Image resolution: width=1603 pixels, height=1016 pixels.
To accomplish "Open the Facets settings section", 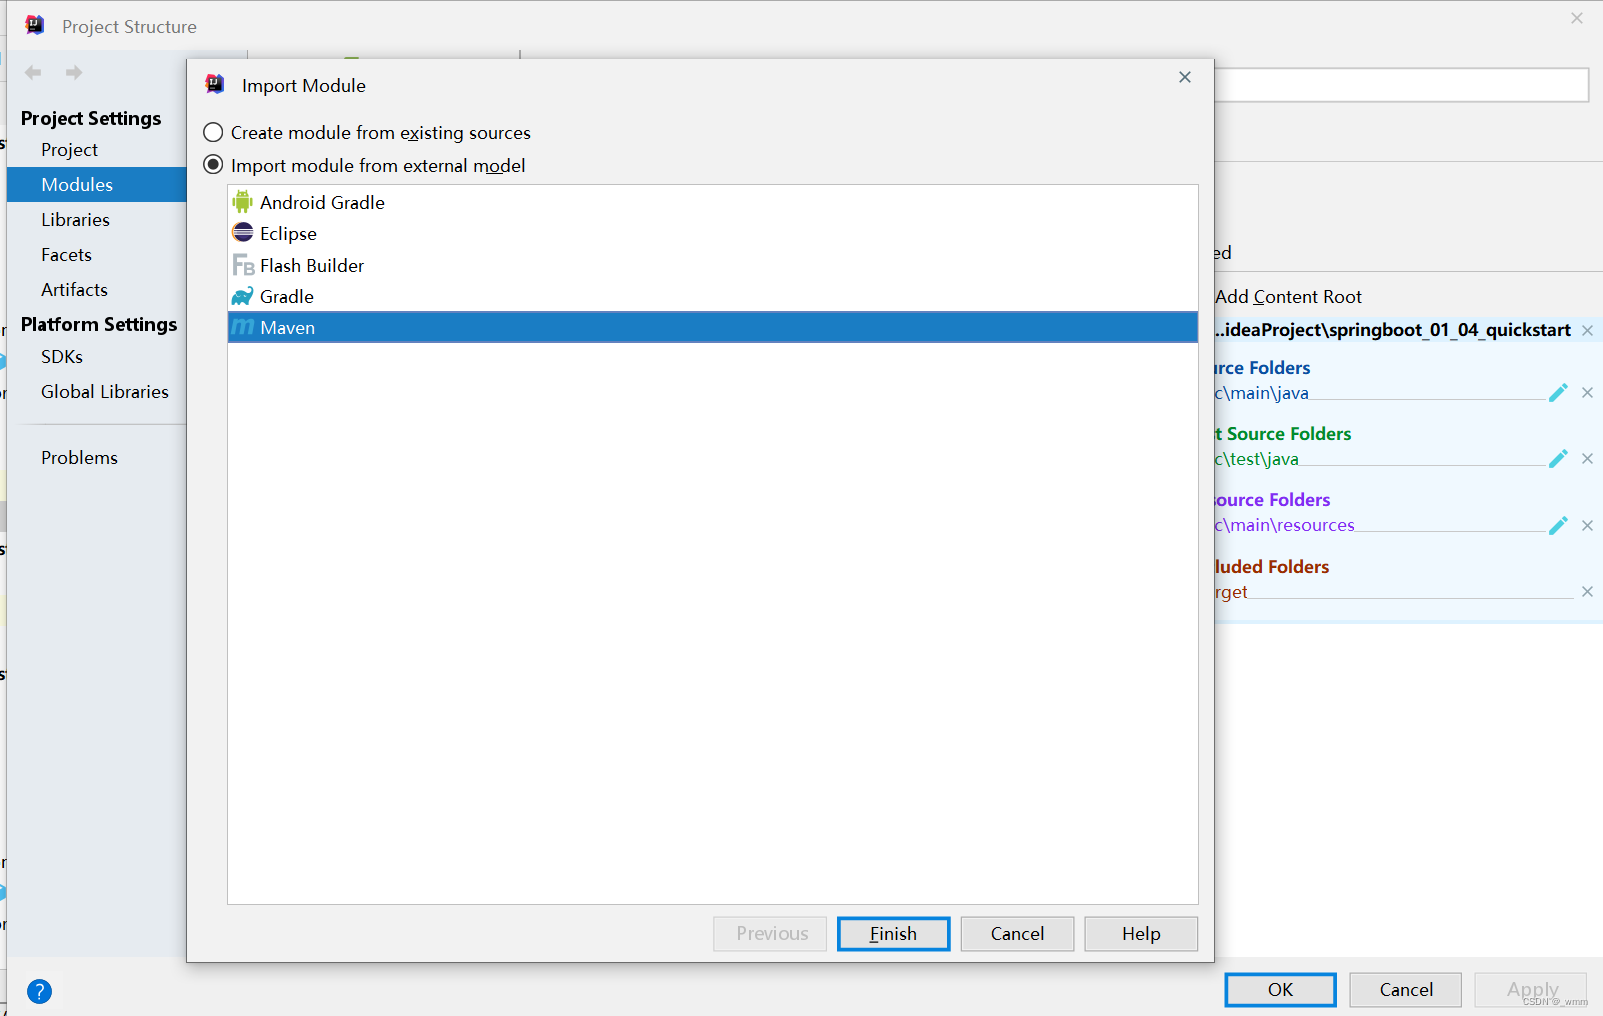I will click(66, 254).
